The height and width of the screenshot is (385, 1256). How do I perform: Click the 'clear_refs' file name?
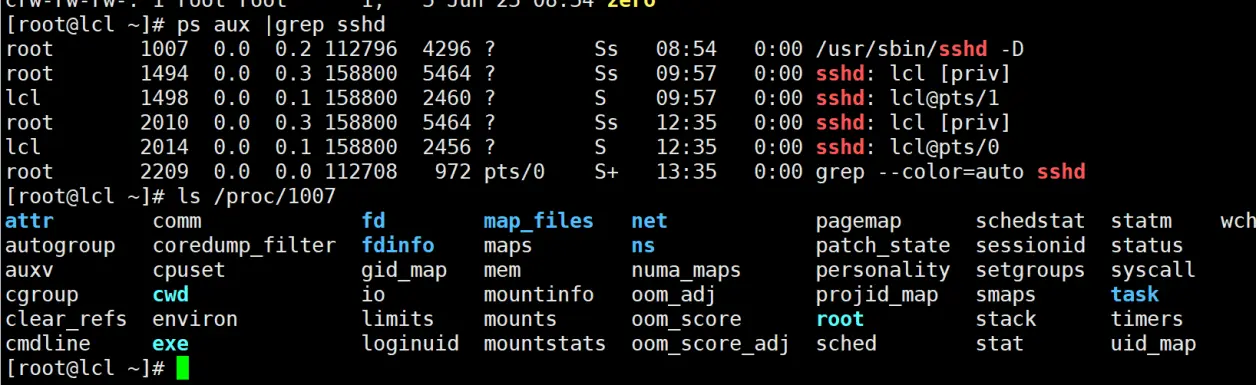66,319
